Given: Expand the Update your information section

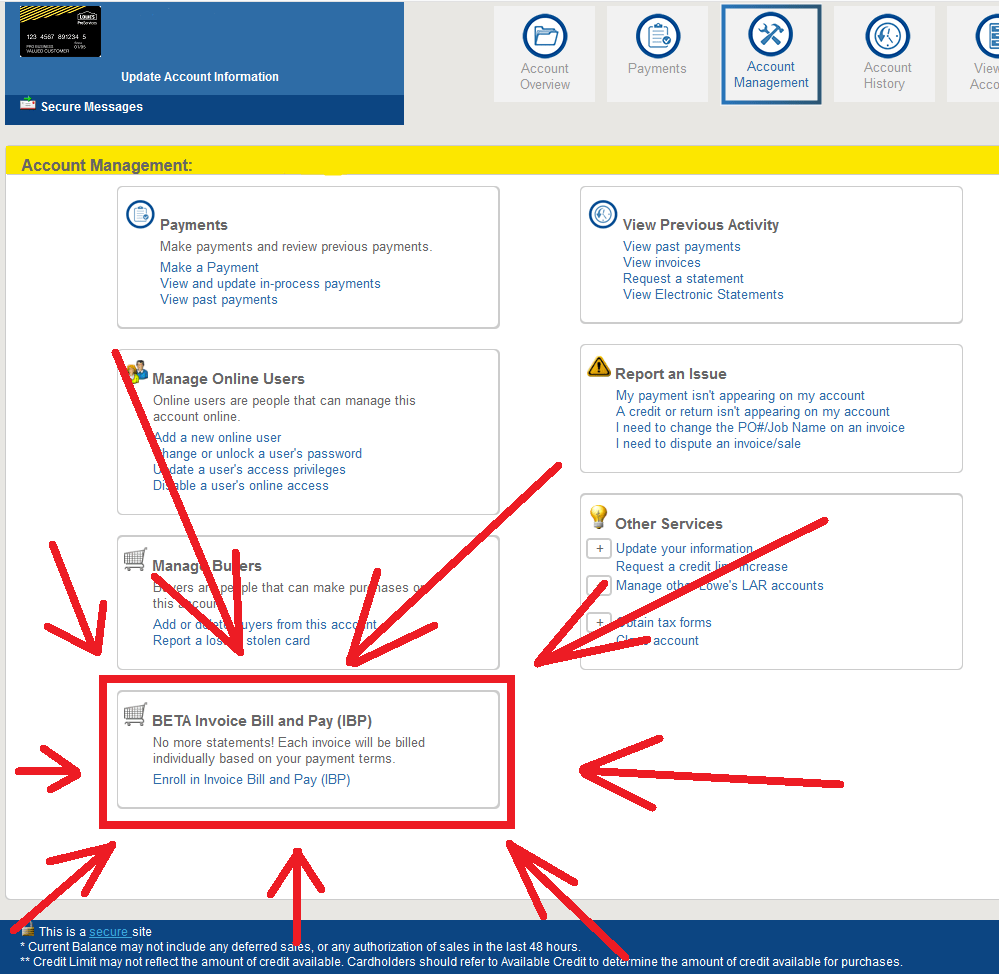Looking at the screenshot, I should tap(598, 548).
